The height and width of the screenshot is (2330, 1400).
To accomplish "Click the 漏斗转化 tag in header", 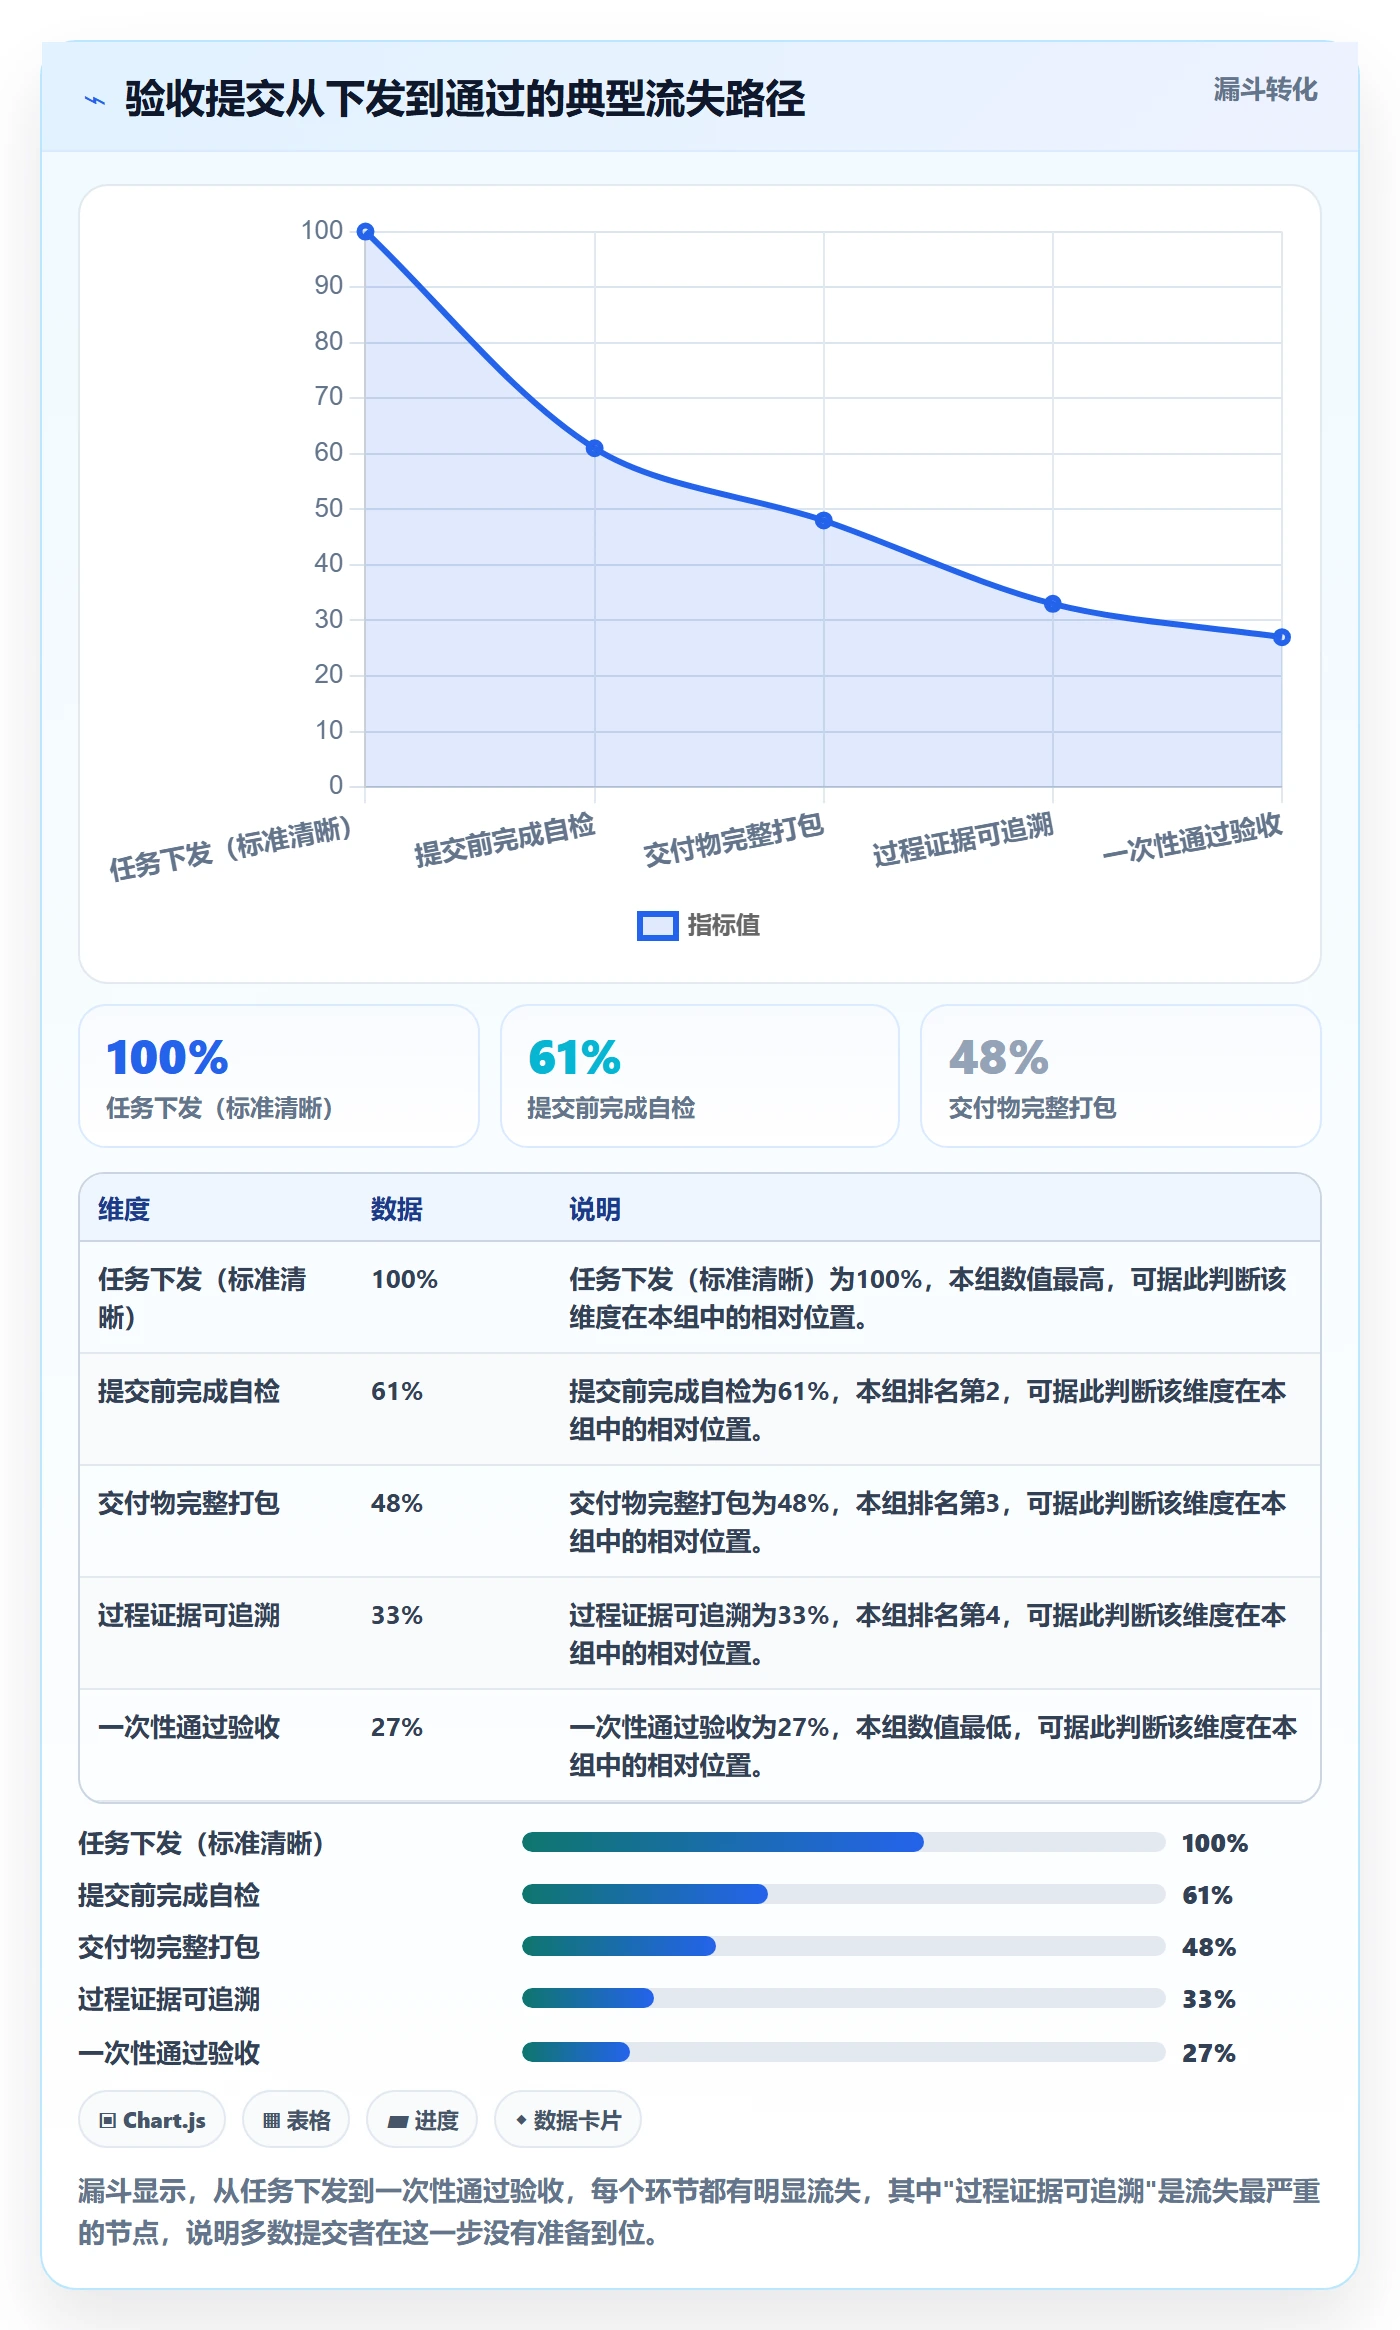I will pos(1265,90).
